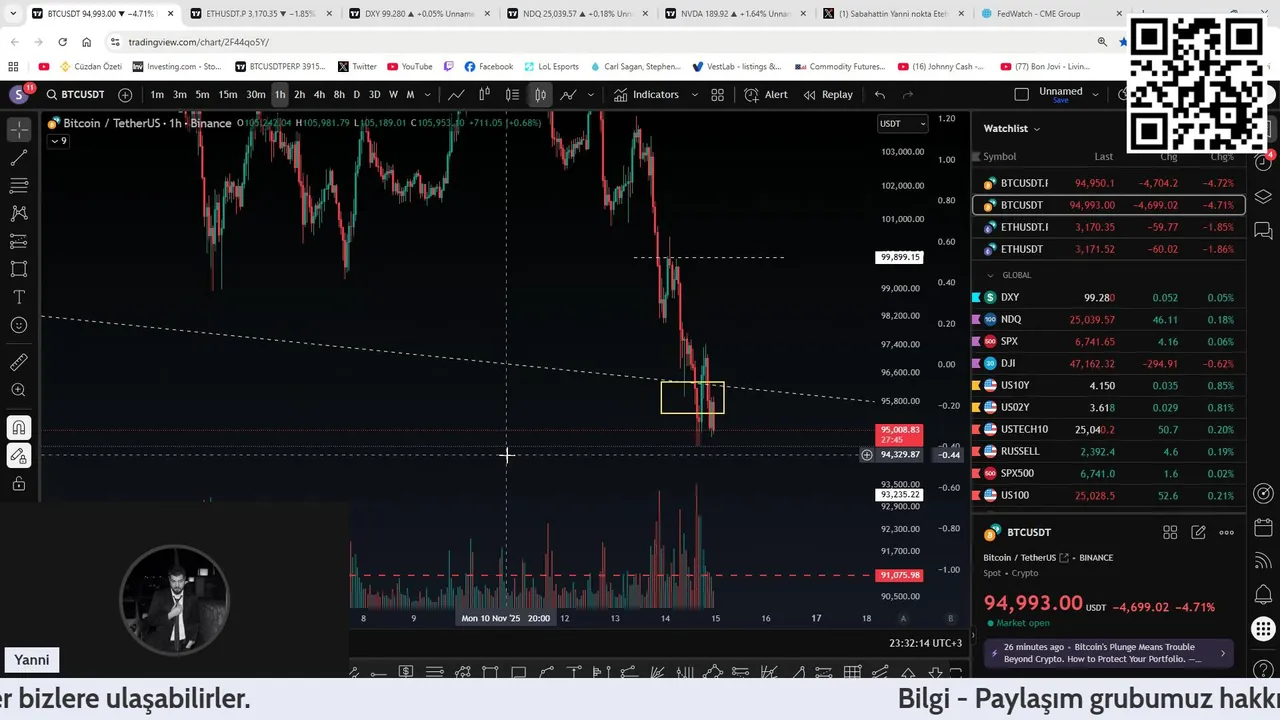The height and width of the screenshot is (720, 1280).
Task: Create an Alert from the toolbar
Action: [766, 94]
